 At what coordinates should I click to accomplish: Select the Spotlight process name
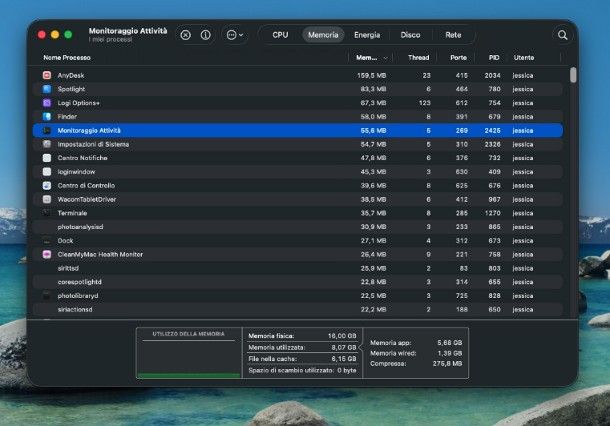[x=71, y=89]
